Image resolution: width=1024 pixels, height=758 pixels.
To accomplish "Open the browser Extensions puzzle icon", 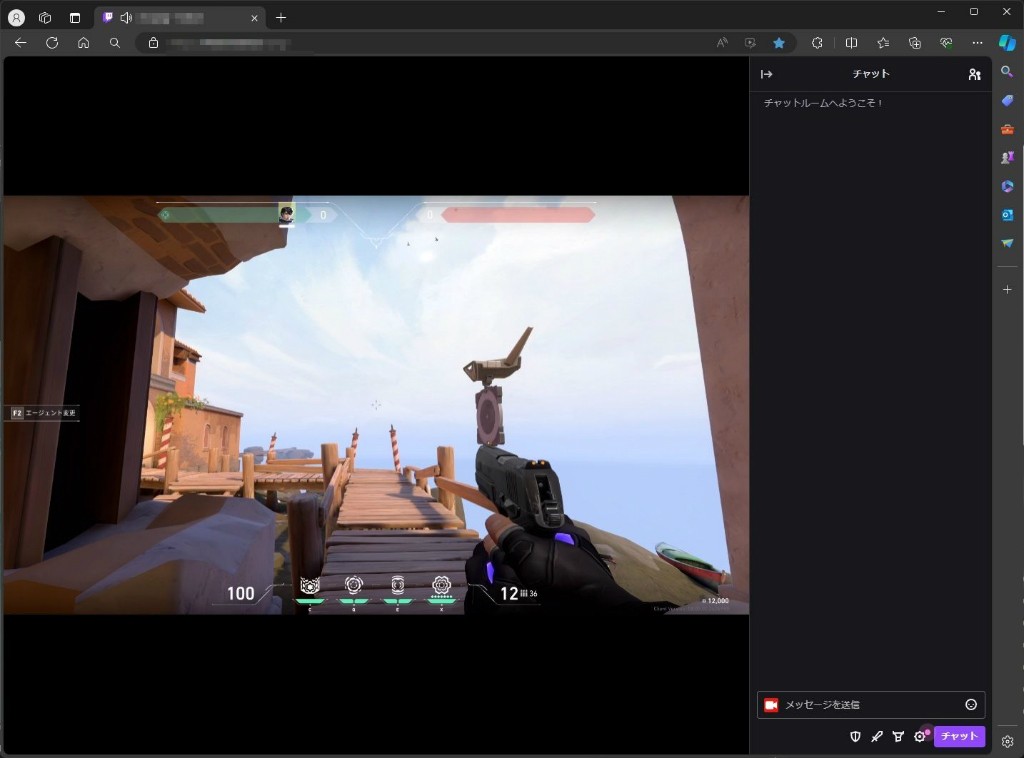I will 817,43.
